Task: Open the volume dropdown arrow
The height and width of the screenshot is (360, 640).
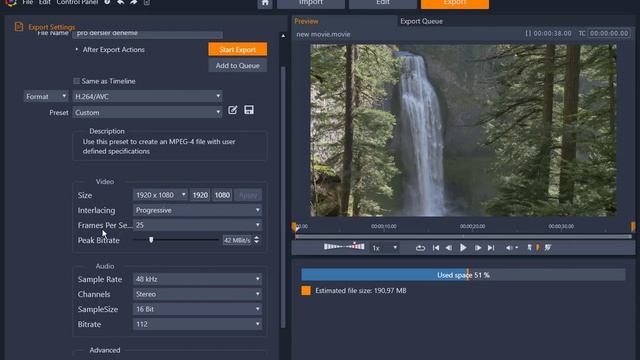Action: (x=517, y=248)
